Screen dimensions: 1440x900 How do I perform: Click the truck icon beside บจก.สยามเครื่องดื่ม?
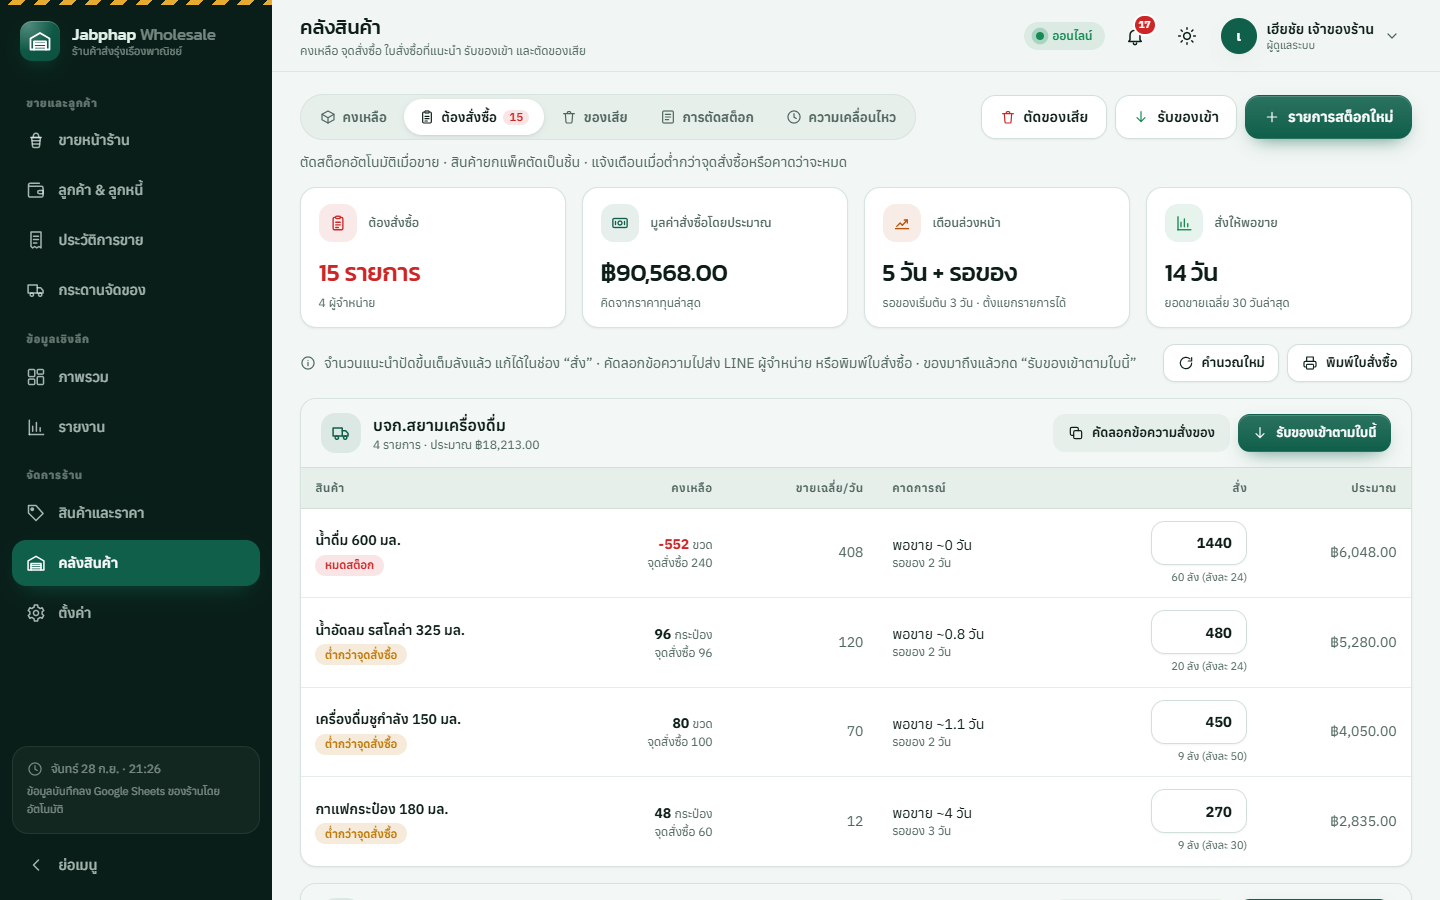[341, 434]
